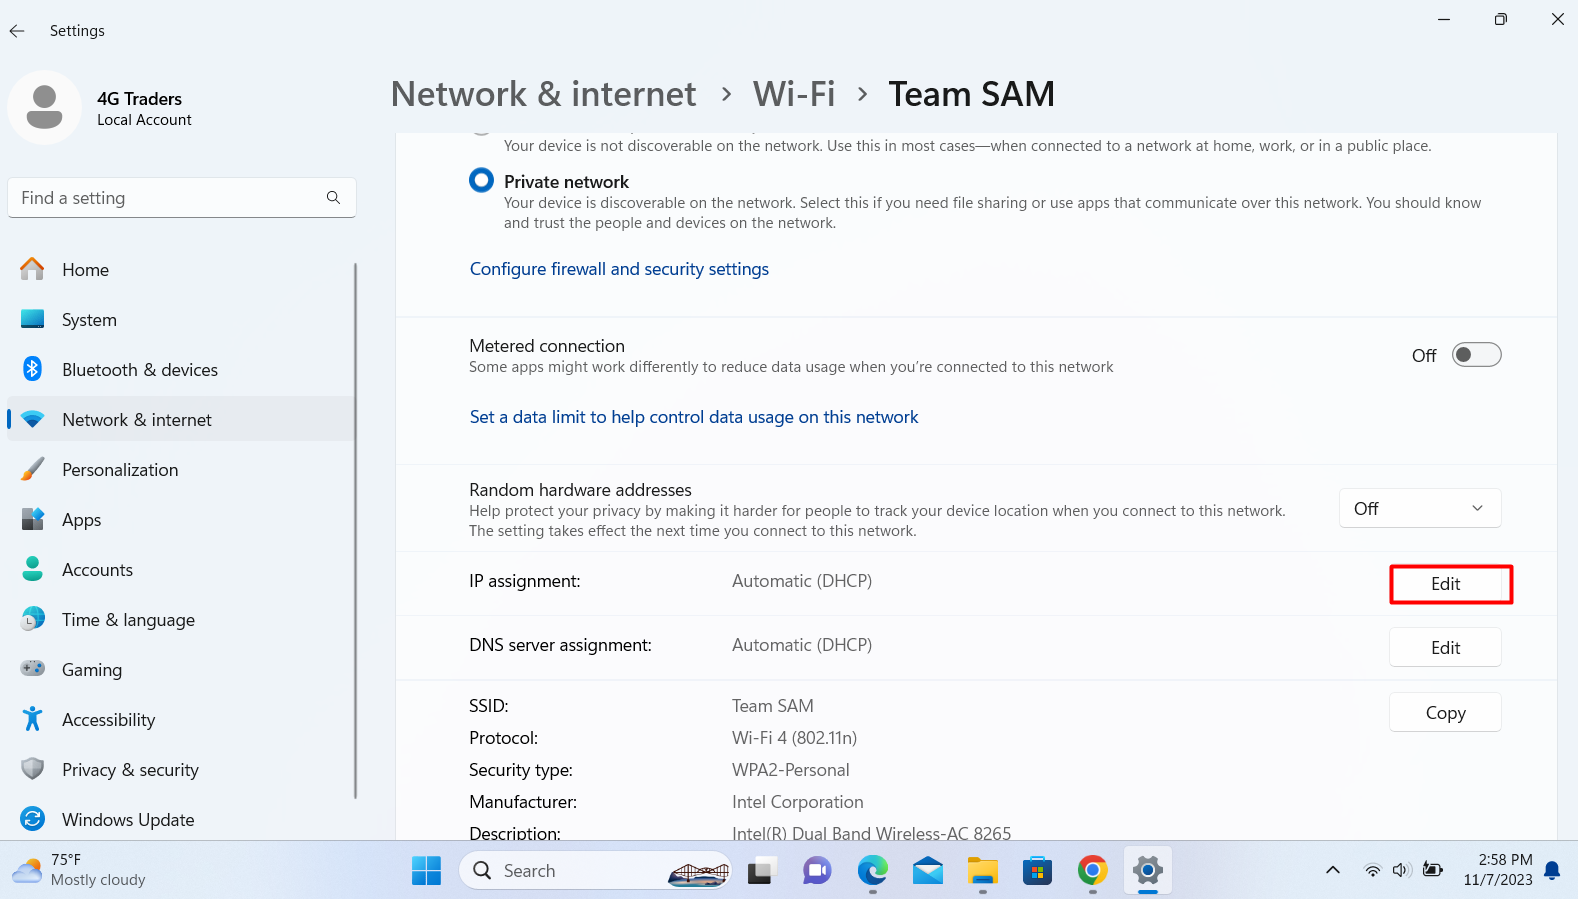Click the Protocol value Wi-Fi 4 (802.11n)
This screenshot has height=899, width=1578.
point(794,738)
